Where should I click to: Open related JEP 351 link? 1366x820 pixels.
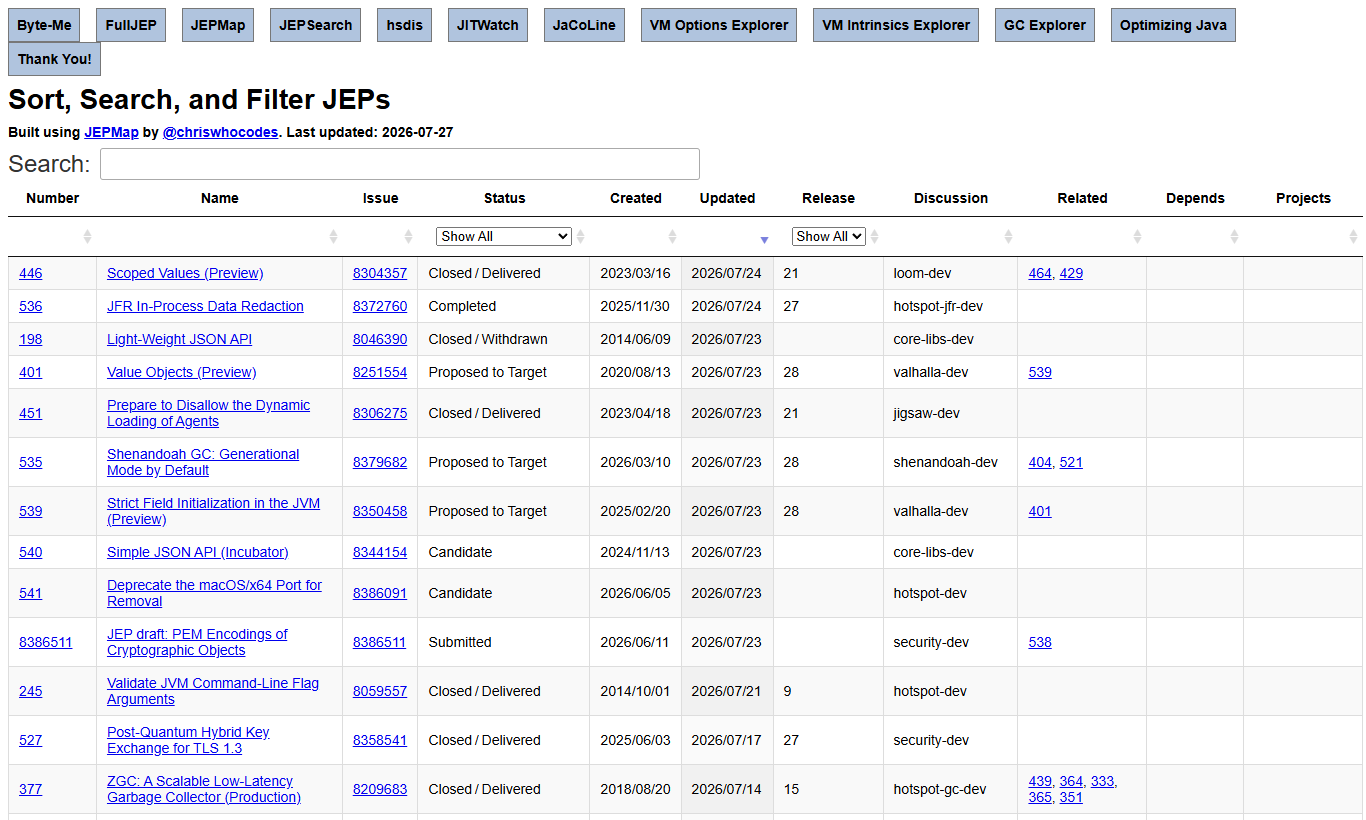[x=1071, y=797]
